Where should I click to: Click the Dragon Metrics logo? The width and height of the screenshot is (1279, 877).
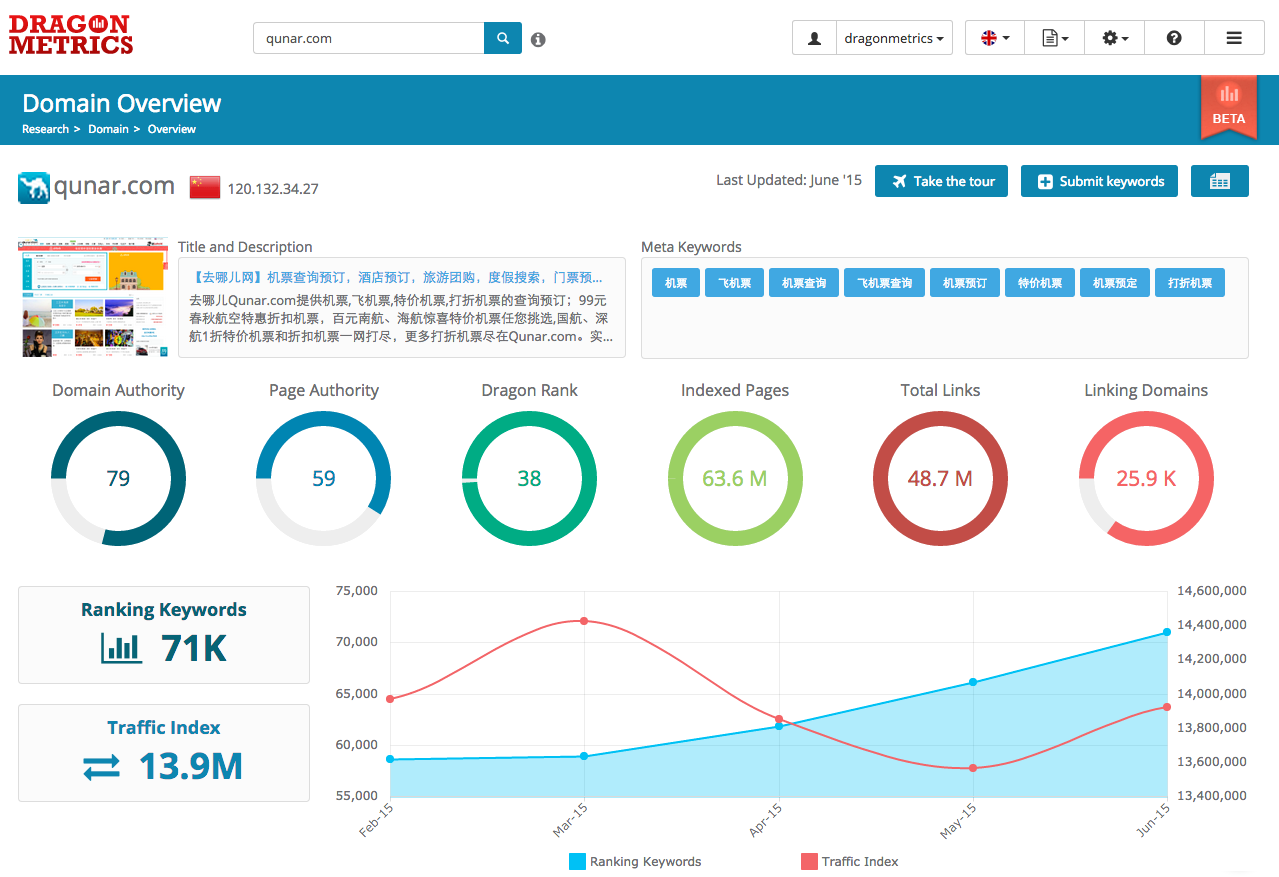(x=71, y=35)
